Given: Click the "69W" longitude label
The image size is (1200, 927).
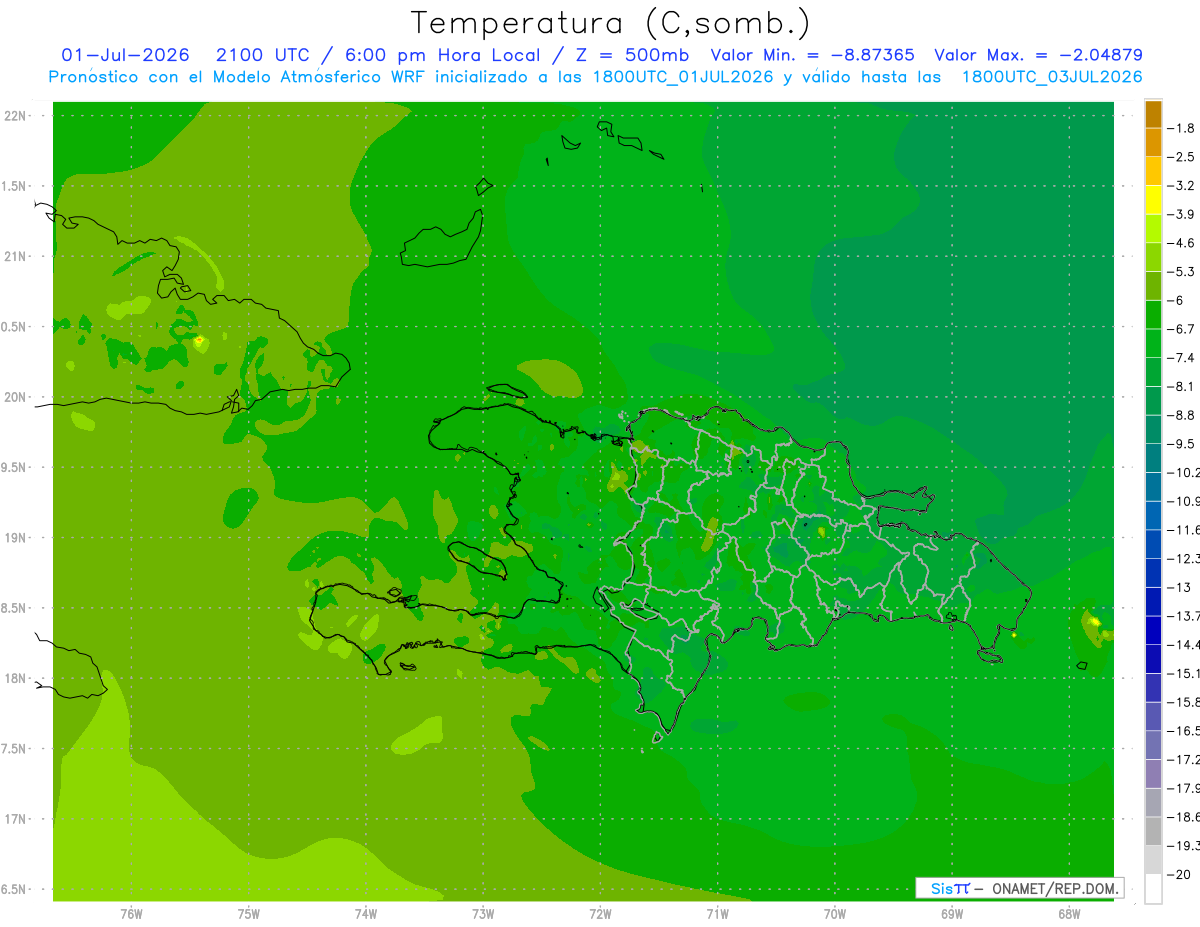Looking at the screenshot, I should click(952, 913).
